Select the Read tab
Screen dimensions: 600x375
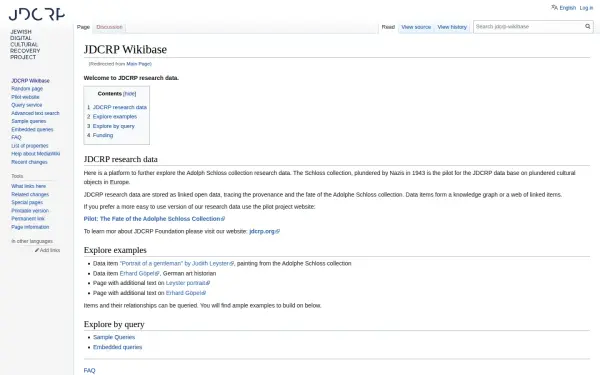388,27
